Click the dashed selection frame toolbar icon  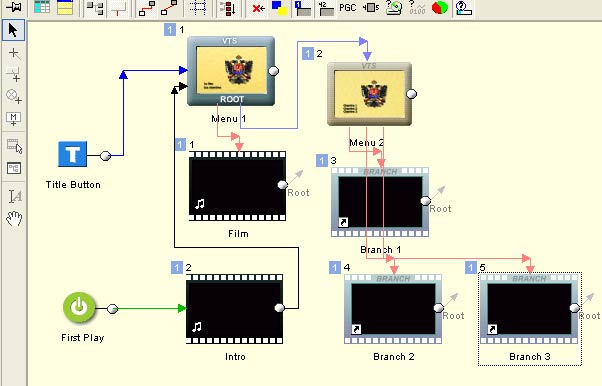198,8
